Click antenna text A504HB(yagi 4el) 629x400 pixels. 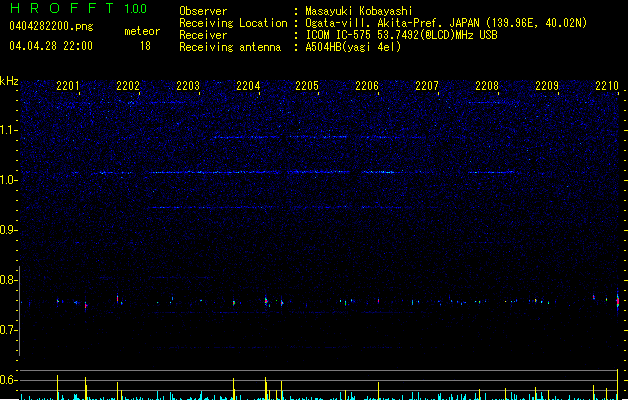pos(353,47)
